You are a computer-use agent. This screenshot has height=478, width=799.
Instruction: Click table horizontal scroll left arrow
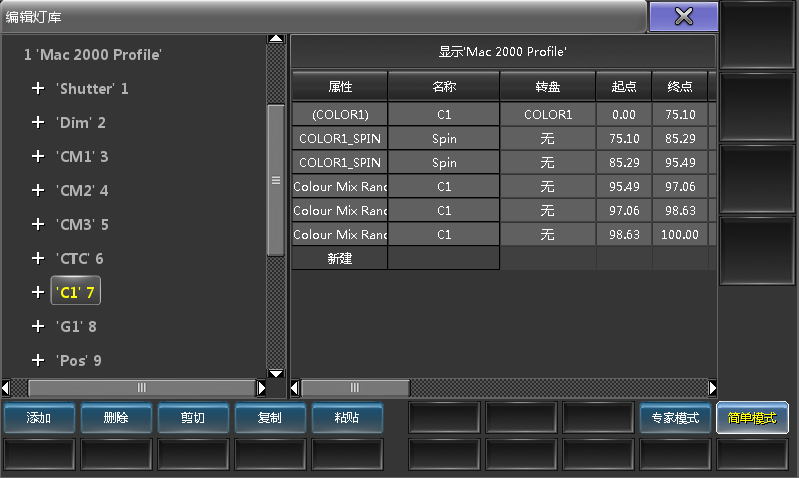point(295,388)
